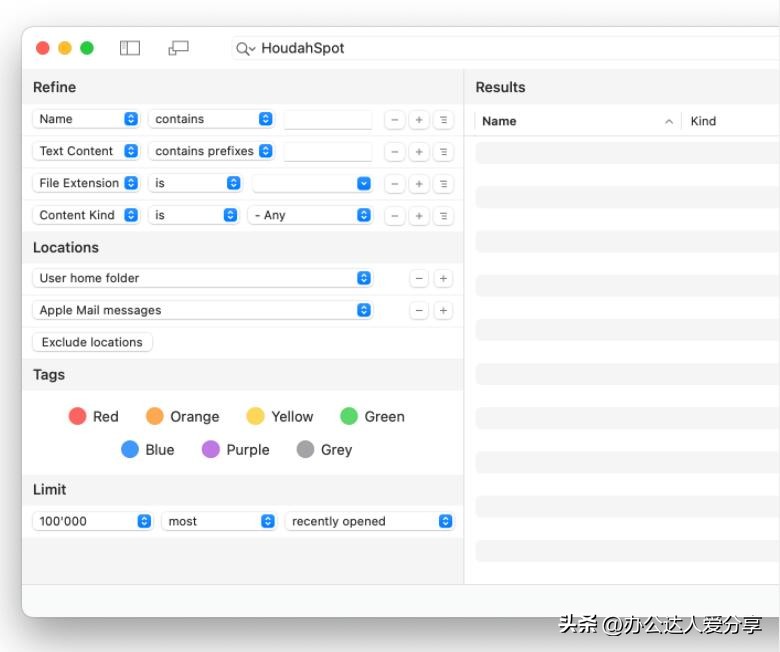
Task: Select the Red tag
Action: (94, 416)
